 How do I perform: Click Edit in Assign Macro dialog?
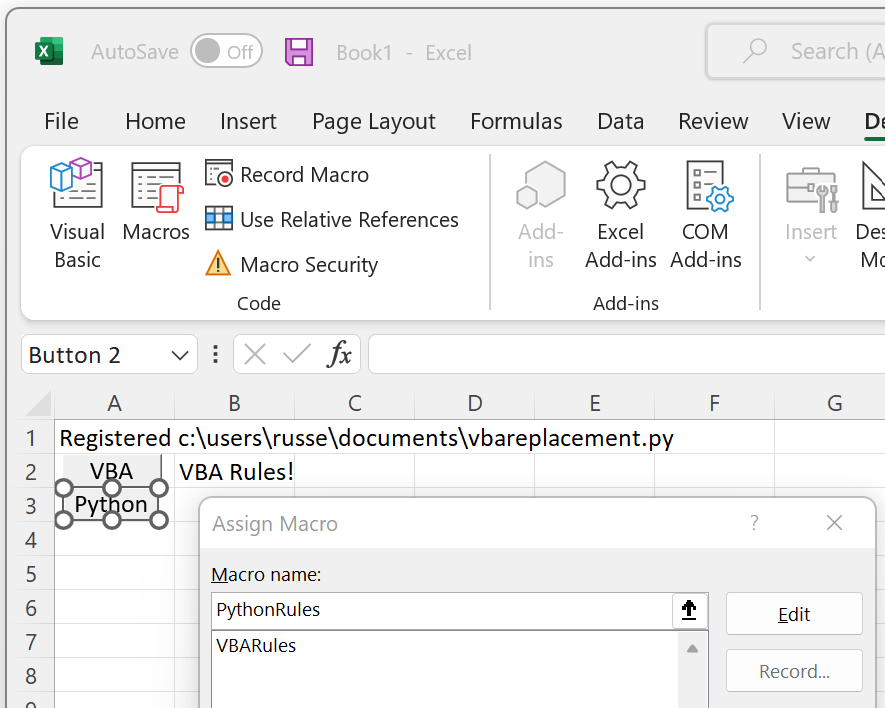pos(794,614)
